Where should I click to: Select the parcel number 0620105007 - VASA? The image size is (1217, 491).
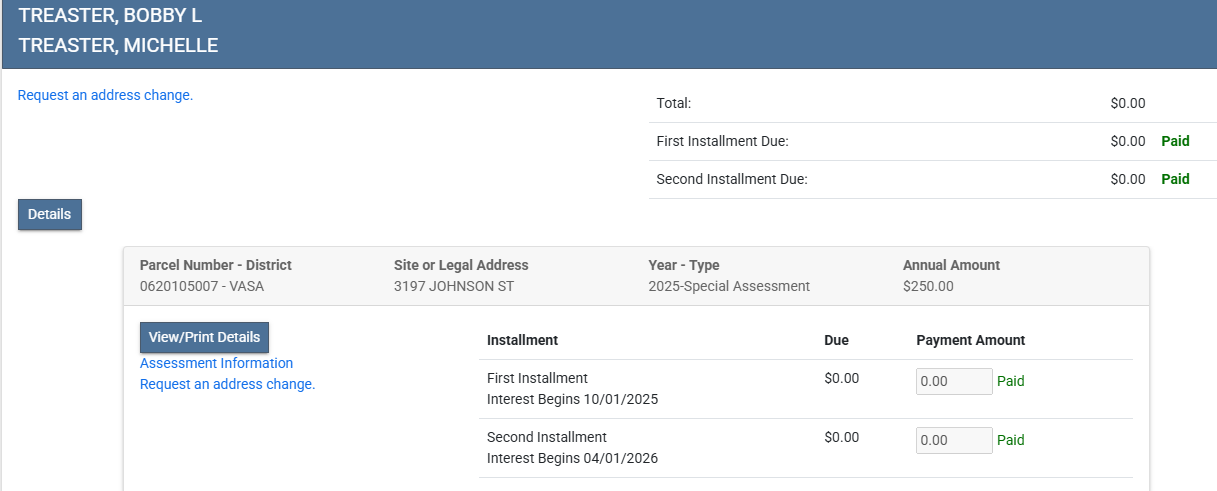click(x=202, y=286)
